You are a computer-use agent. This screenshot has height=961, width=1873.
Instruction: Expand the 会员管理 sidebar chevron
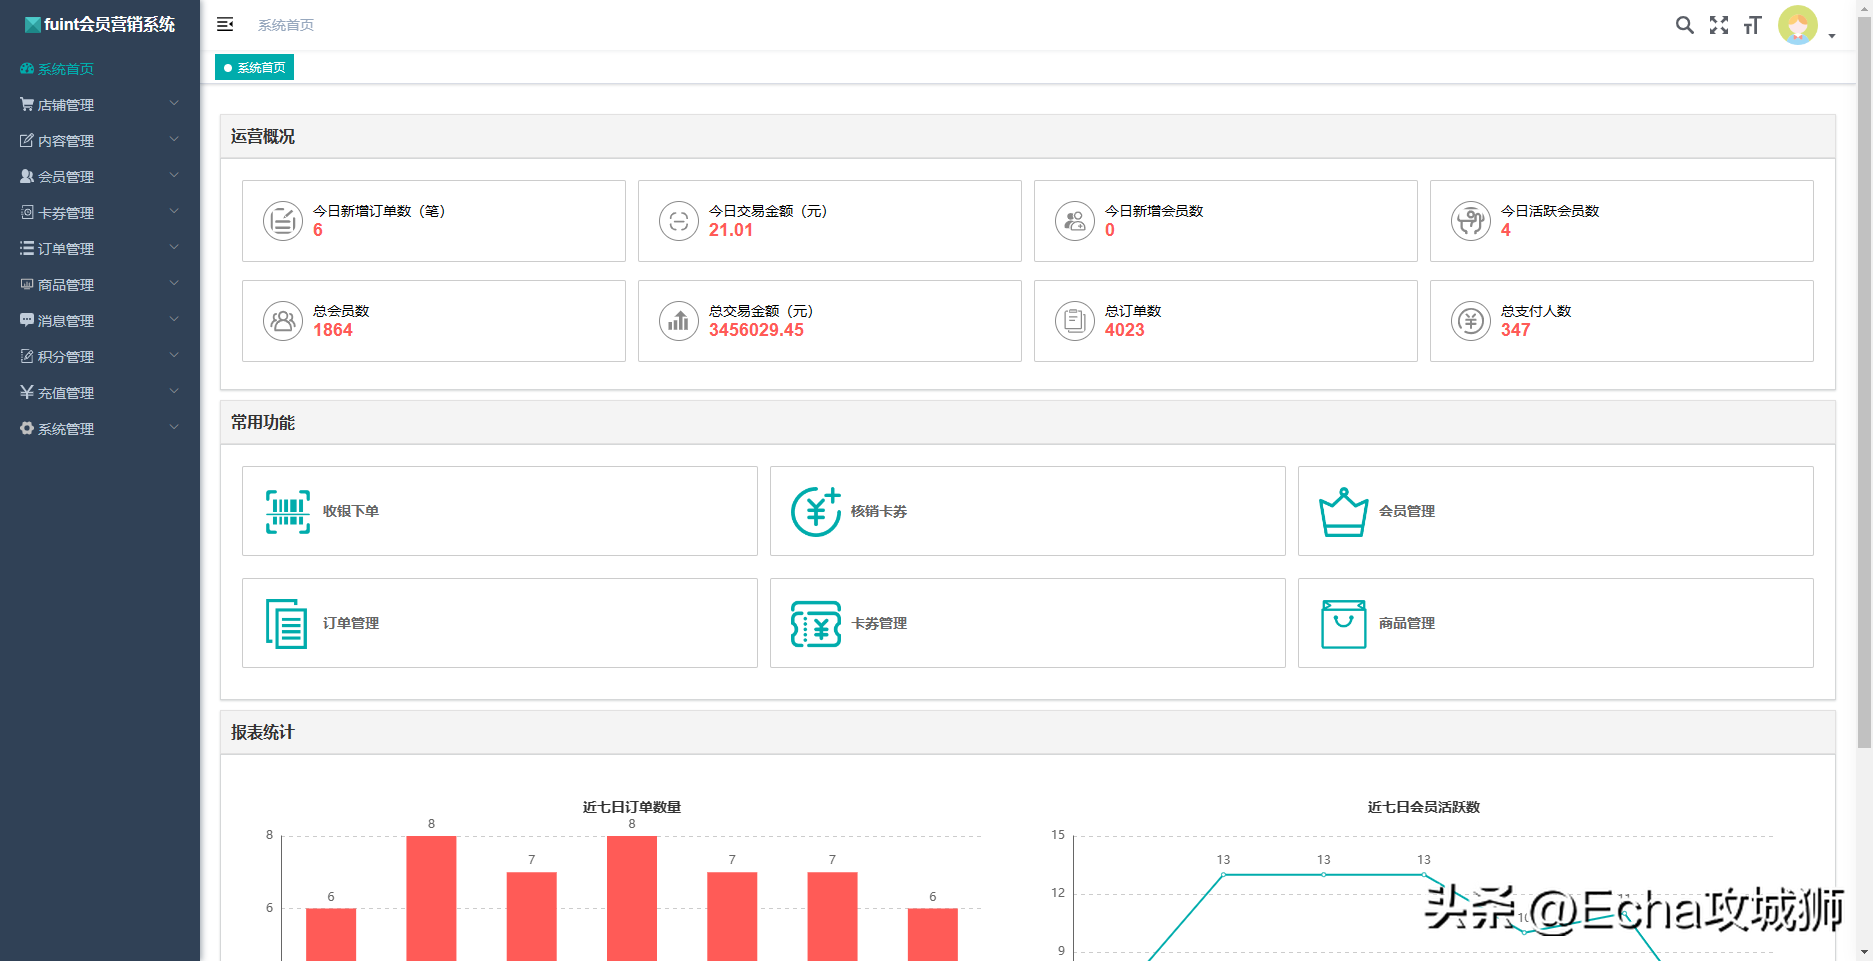174,175
